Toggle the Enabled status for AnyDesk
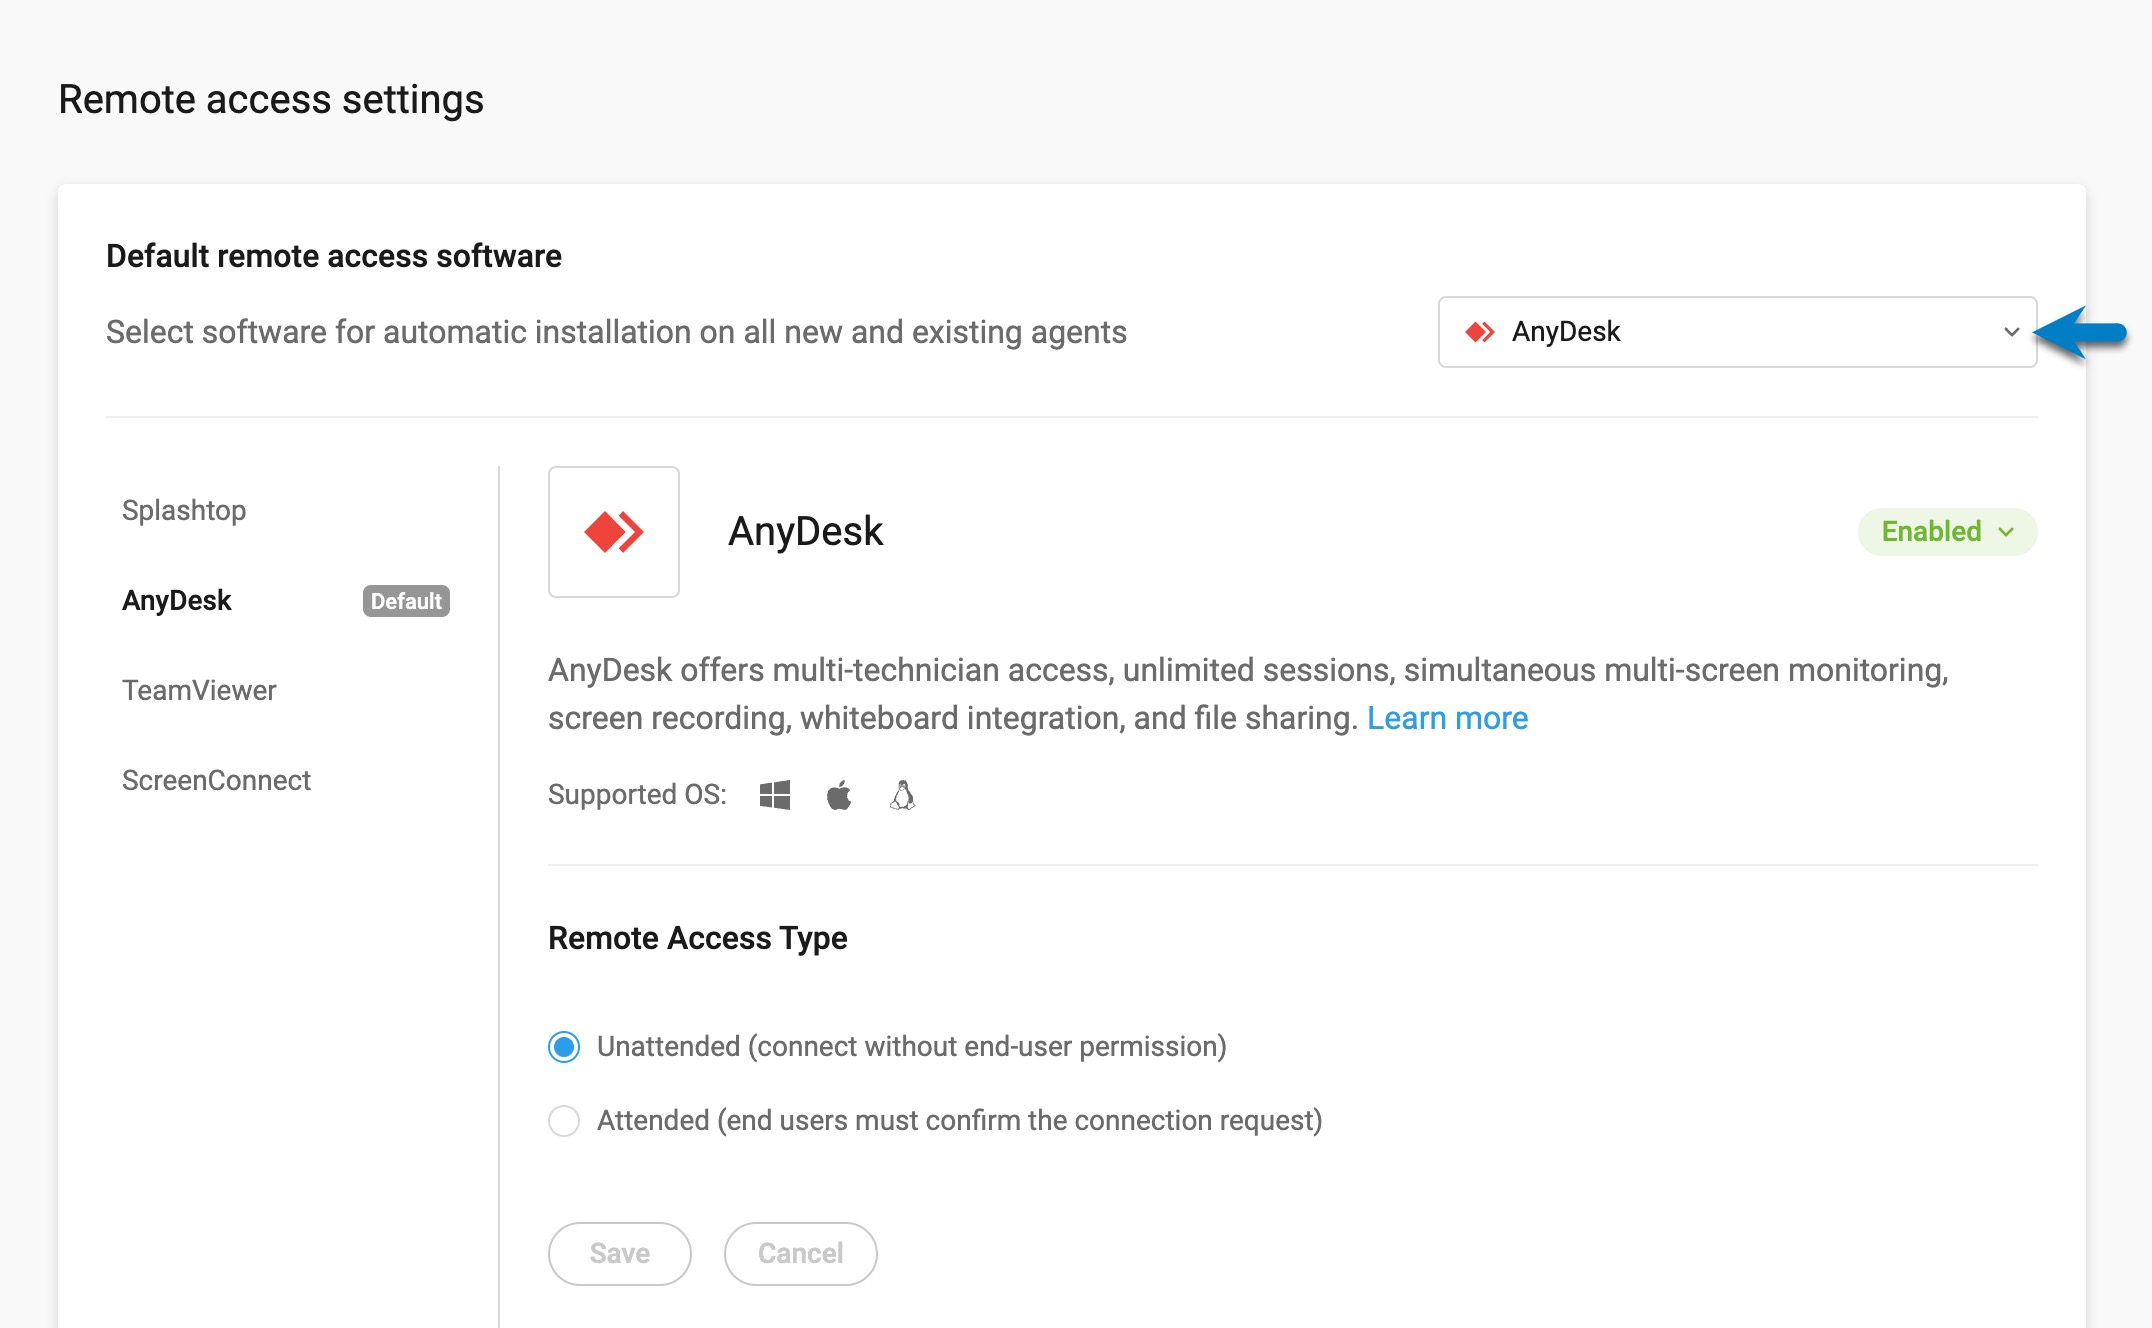The height and width of the screenshot is (1328, 2152). coord(1945,531)
